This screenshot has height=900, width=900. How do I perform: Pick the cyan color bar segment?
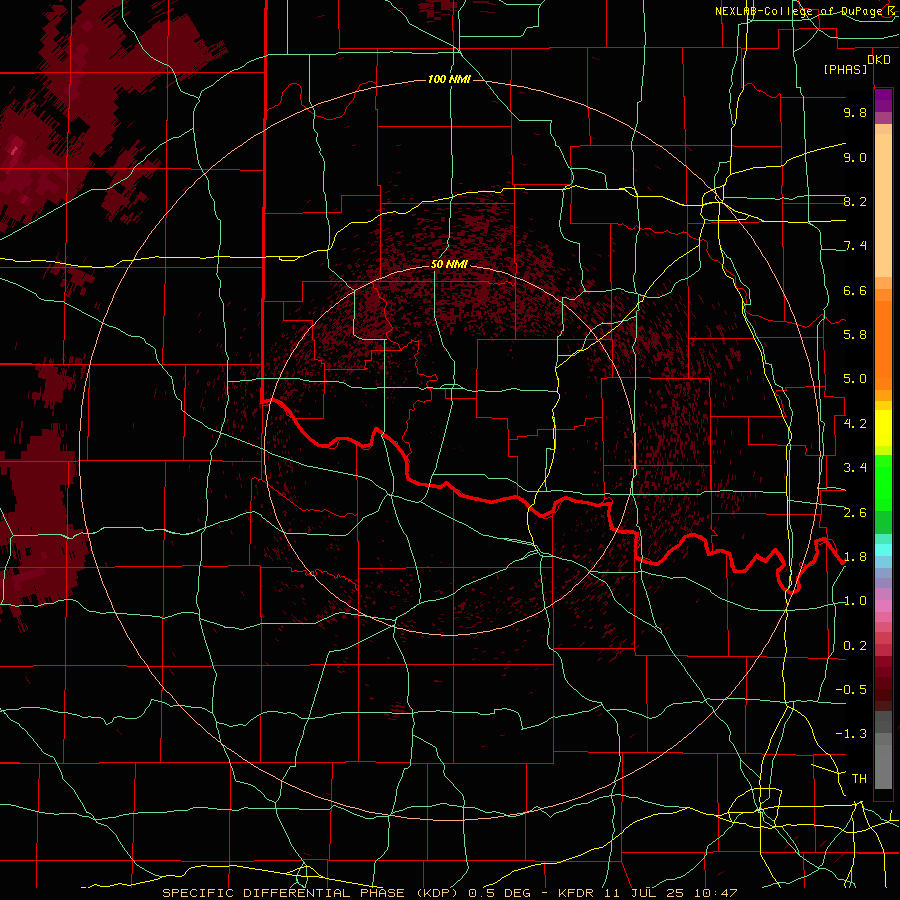point(883,550)
